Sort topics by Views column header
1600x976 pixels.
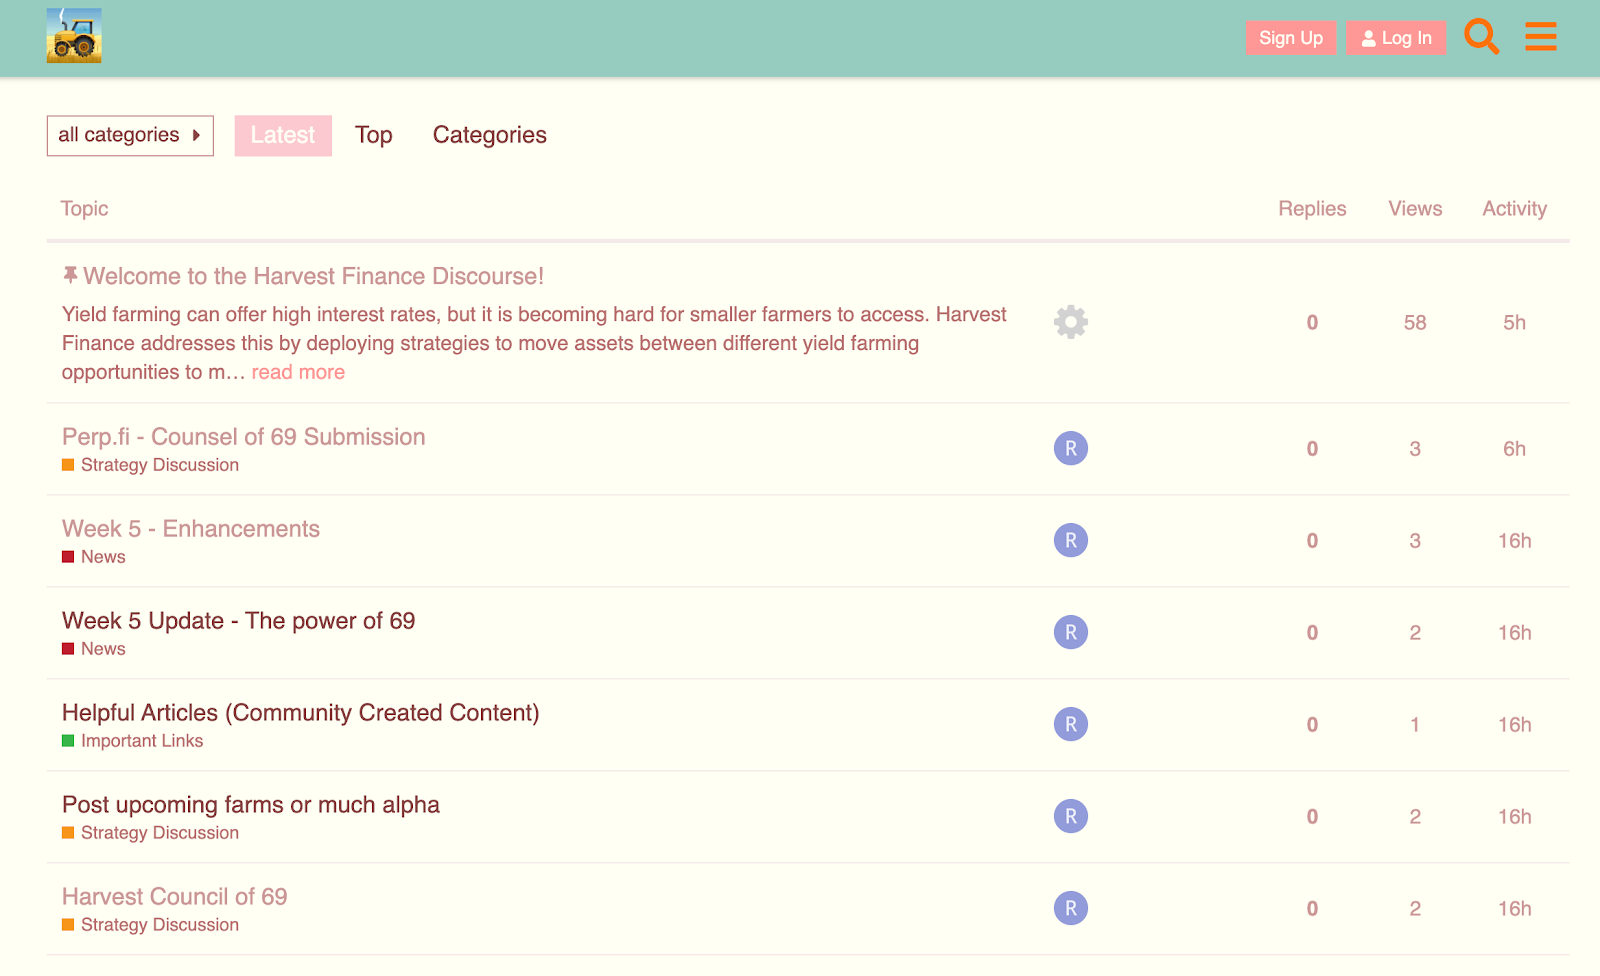[1415, 209]
